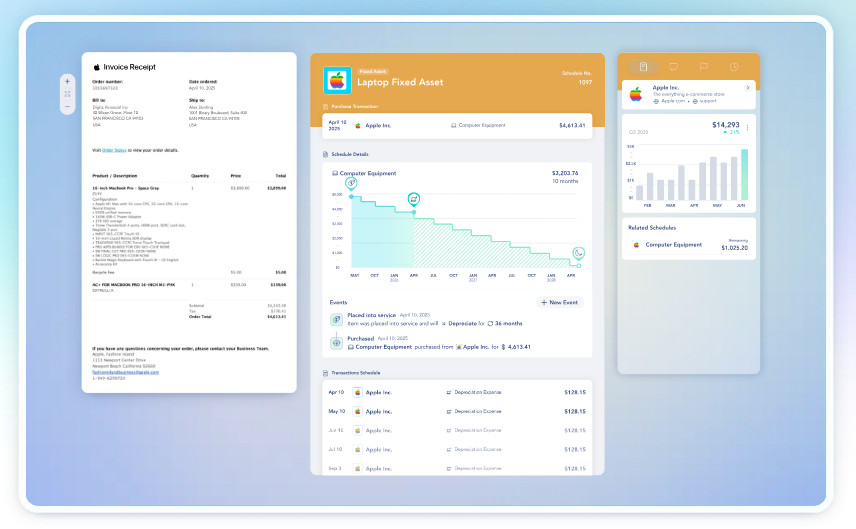Click the Apple logo on the Invoice Receipt
Screen dimensions: 856x529
(97, 67)
